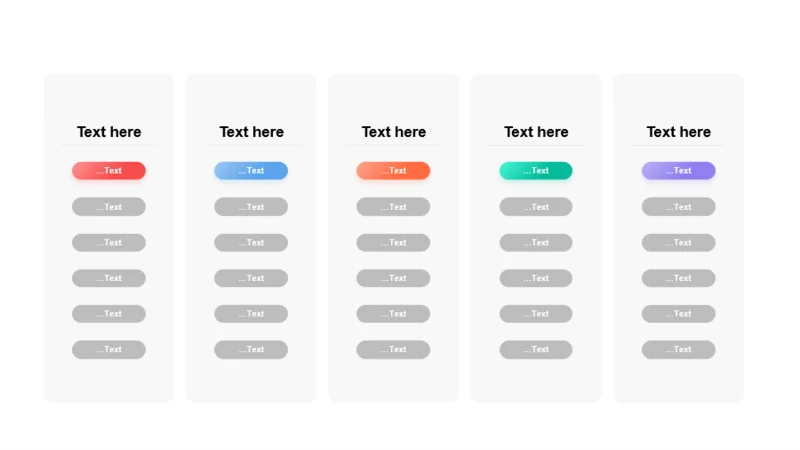Click the red gradient Text pill

pos(109,170)
